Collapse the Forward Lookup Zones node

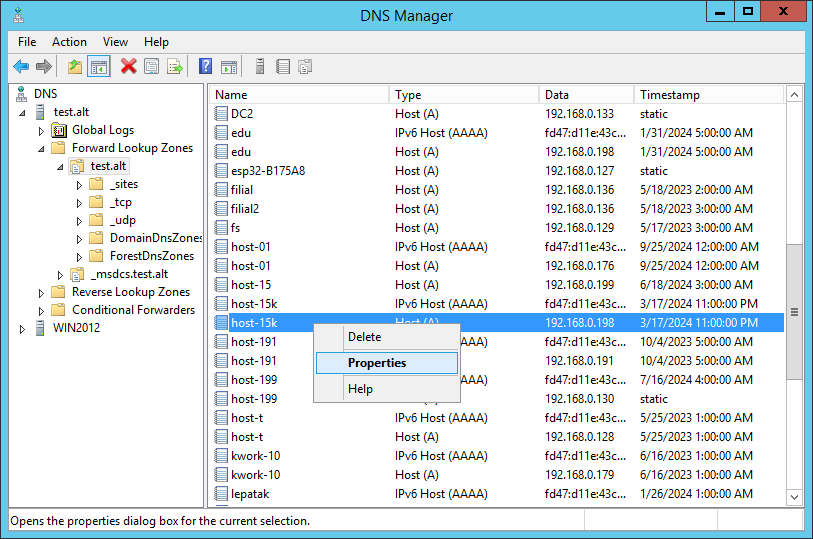(x=42, y=148)
